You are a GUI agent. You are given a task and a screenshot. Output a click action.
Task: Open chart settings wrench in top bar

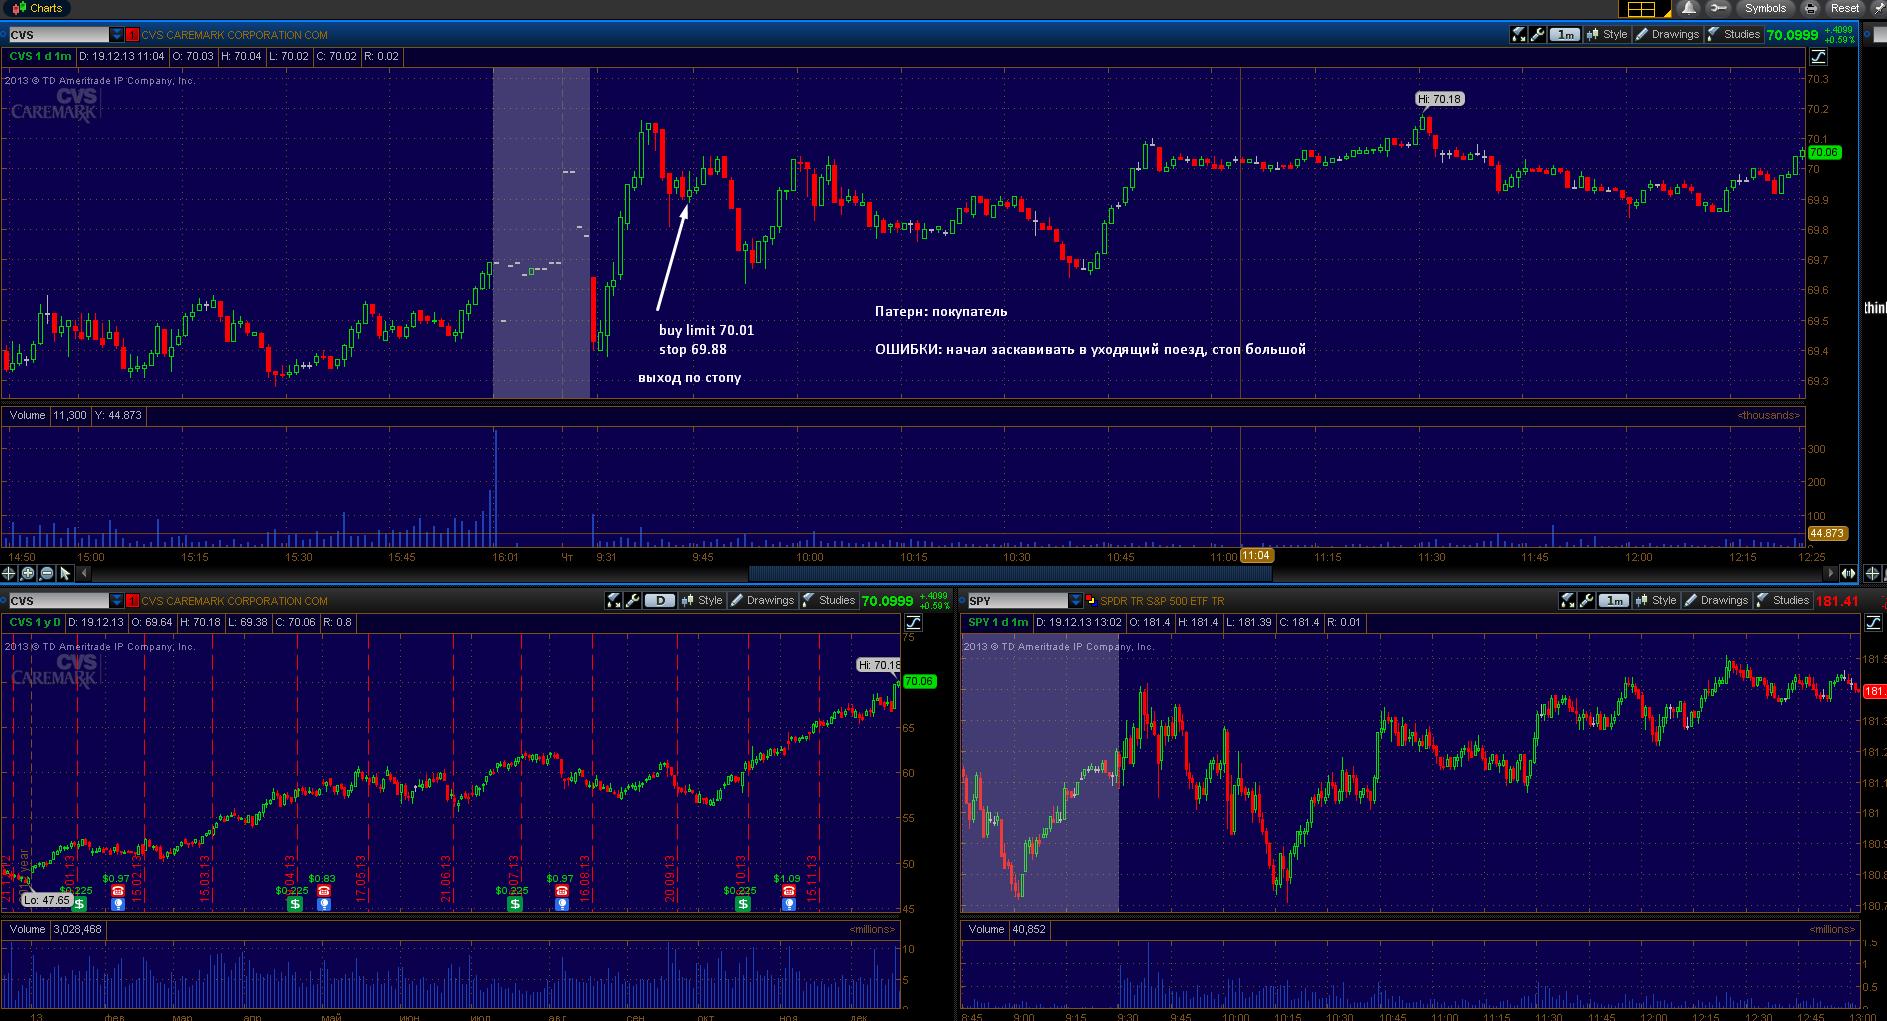pyautogui.click(x=1718, y=8)
